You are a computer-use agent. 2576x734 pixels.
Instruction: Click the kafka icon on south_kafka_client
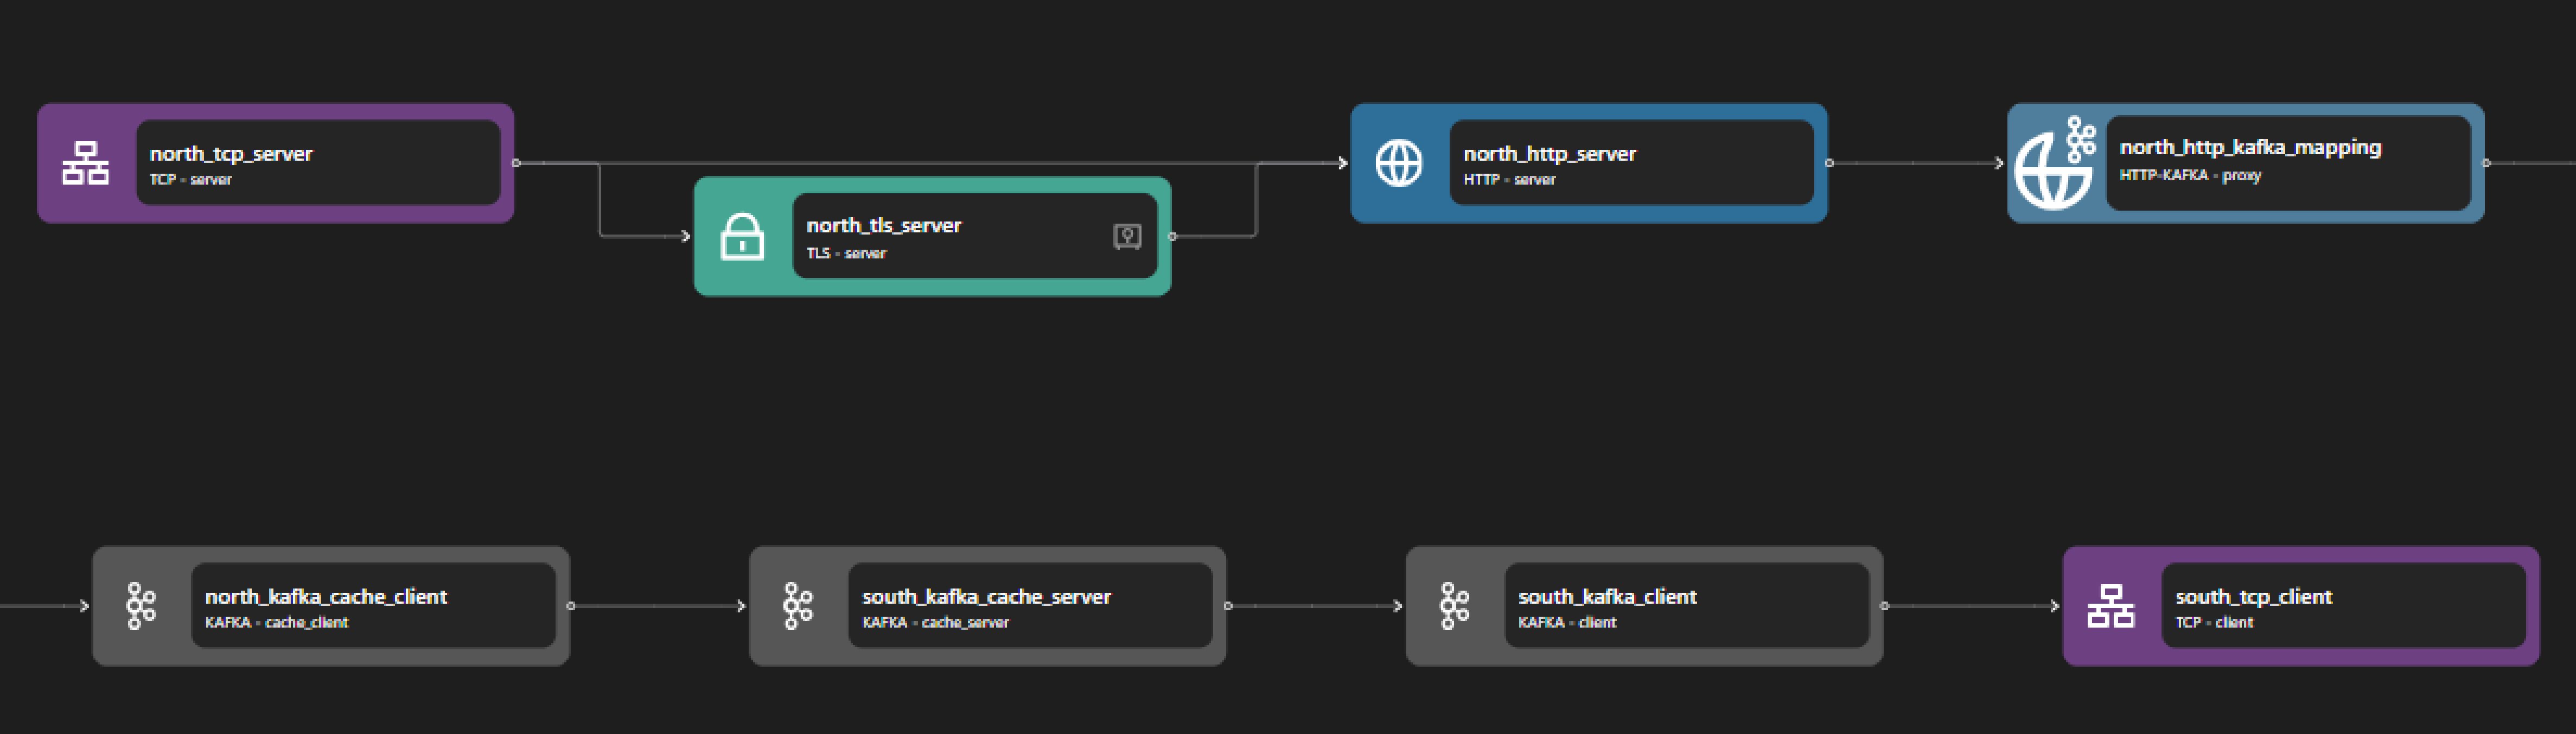point(1454,606)
